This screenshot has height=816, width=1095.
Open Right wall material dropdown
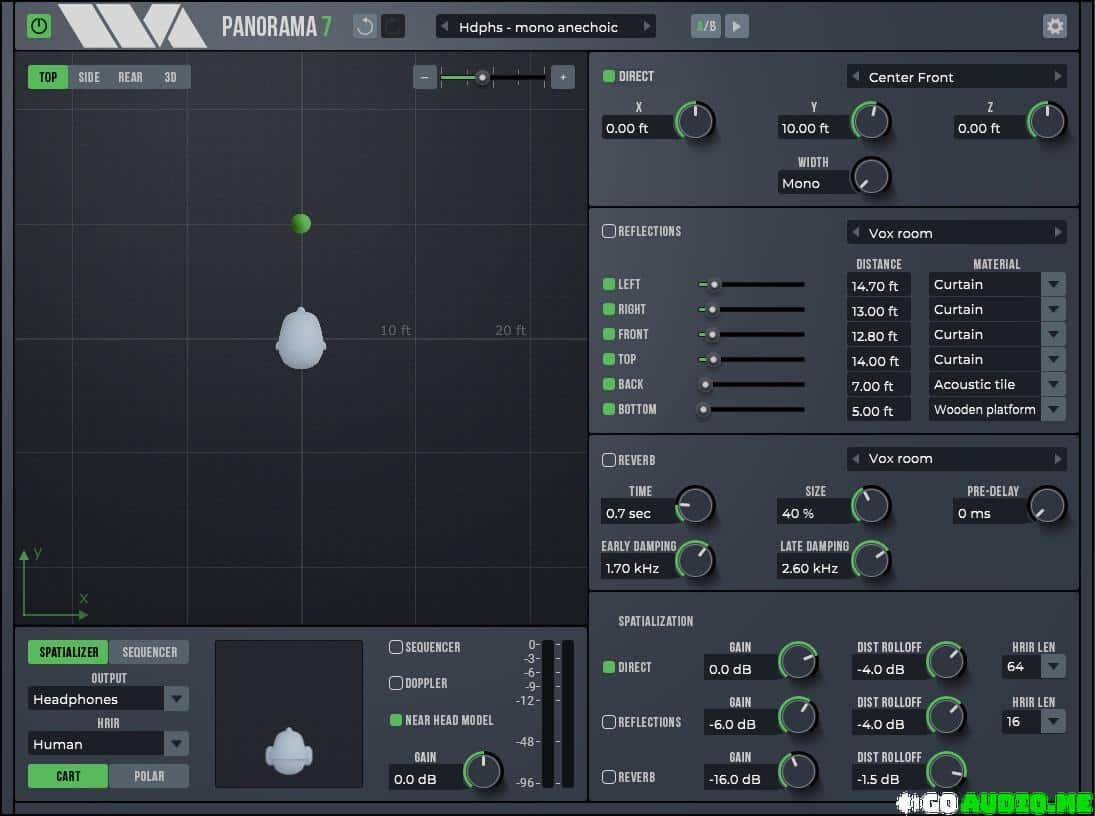(997, 309)
